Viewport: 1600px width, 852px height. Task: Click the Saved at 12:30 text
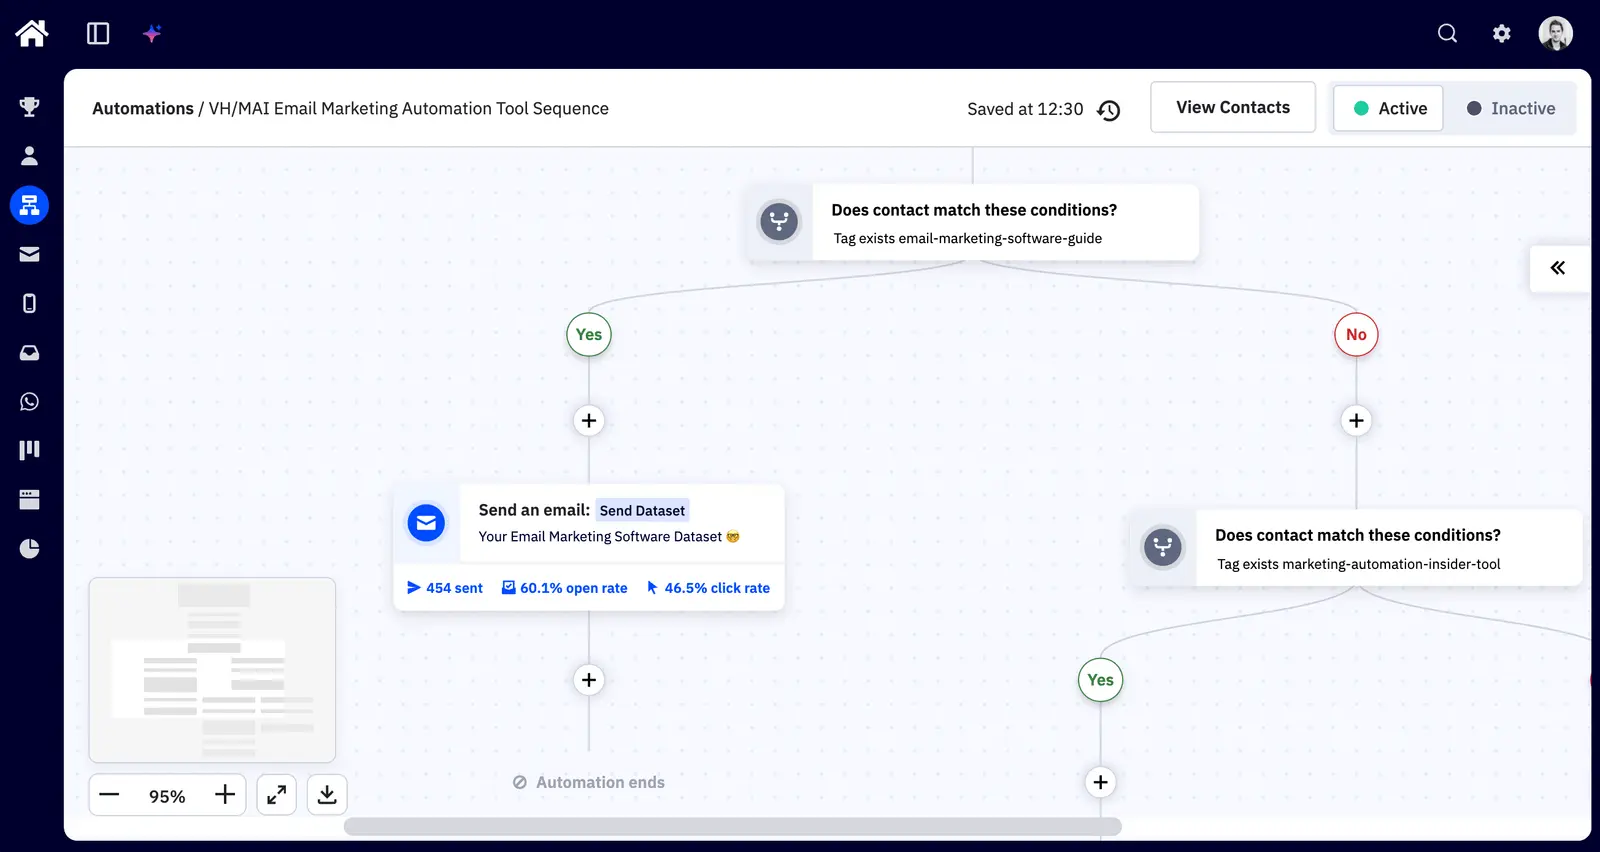point(1025,109)
